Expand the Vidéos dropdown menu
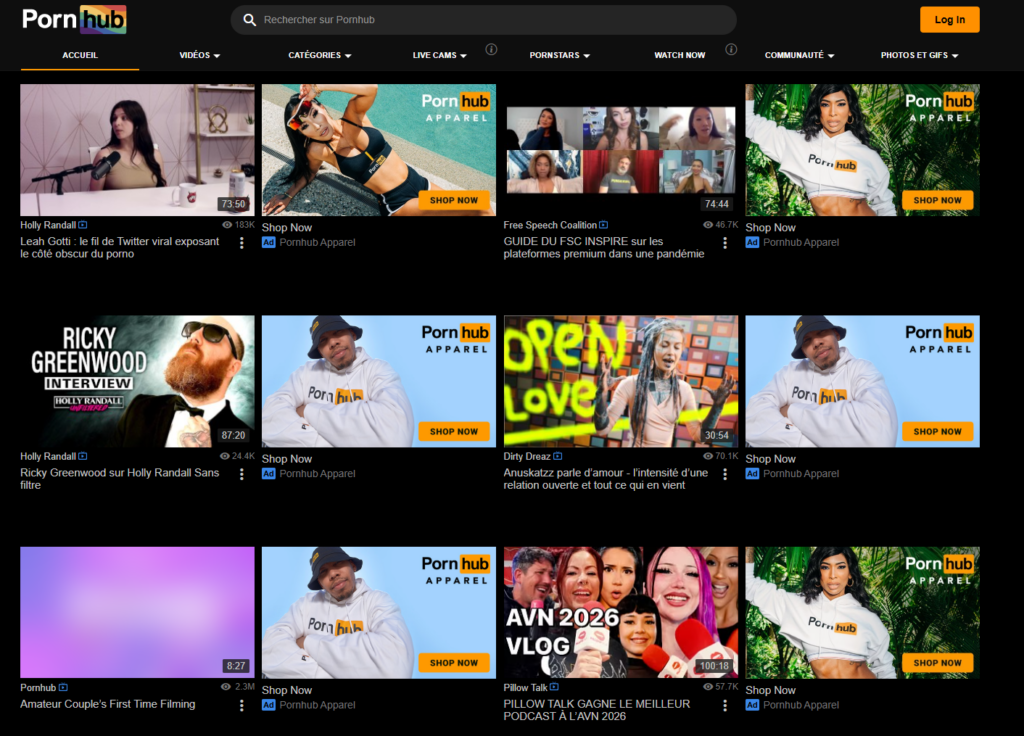Screen dimensions: 1024x736 [200, 56]
